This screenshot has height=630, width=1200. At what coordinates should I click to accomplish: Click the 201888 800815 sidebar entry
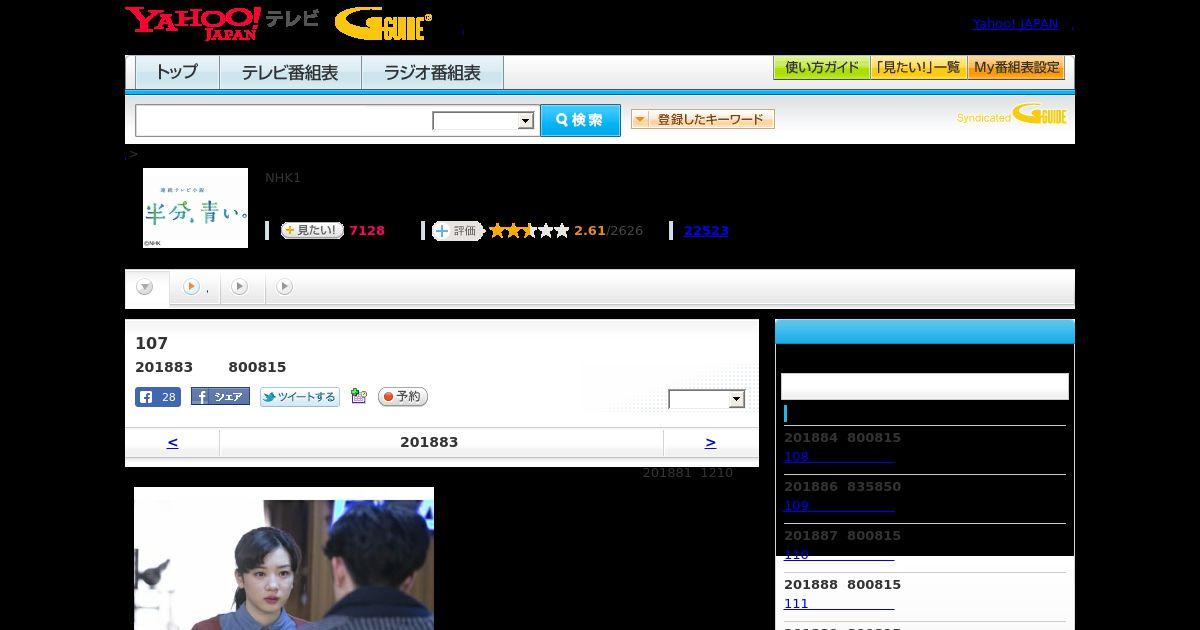point(842,585)
